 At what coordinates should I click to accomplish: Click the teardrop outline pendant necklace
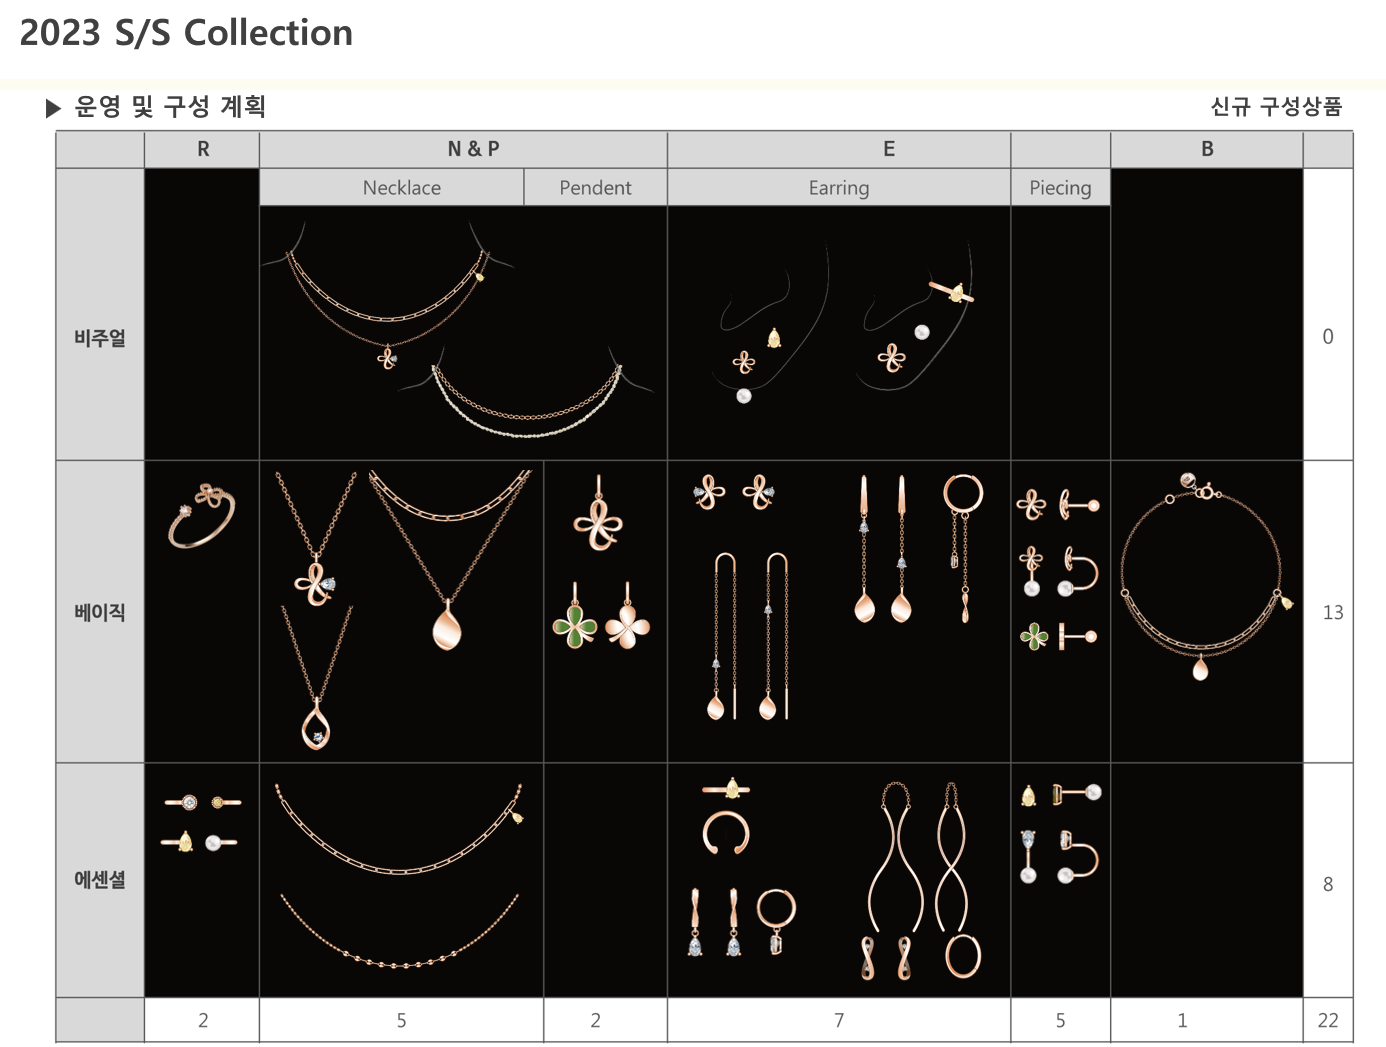tap(316, 678)
